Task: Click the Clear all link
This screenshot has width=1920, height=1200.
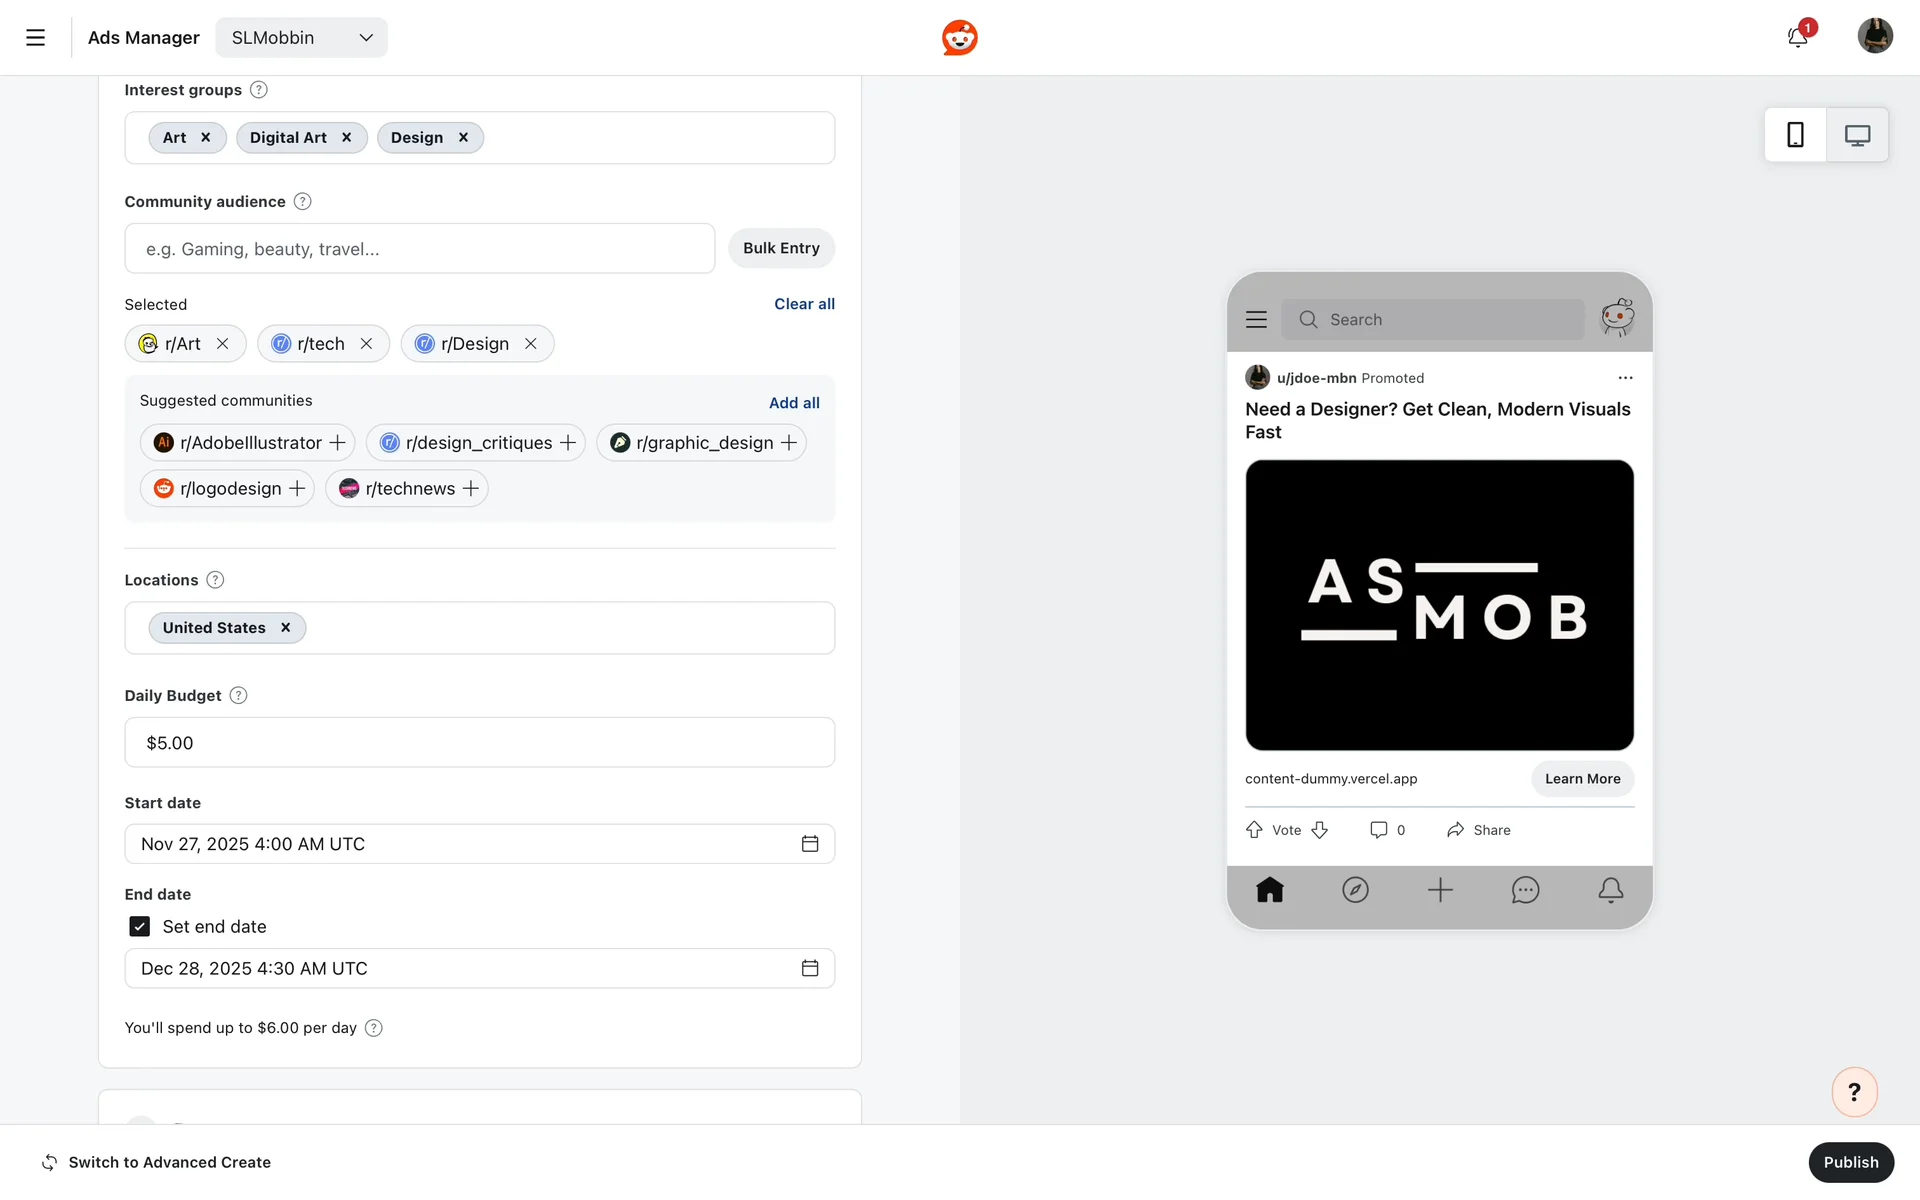Action: click(x=804, y=304)
